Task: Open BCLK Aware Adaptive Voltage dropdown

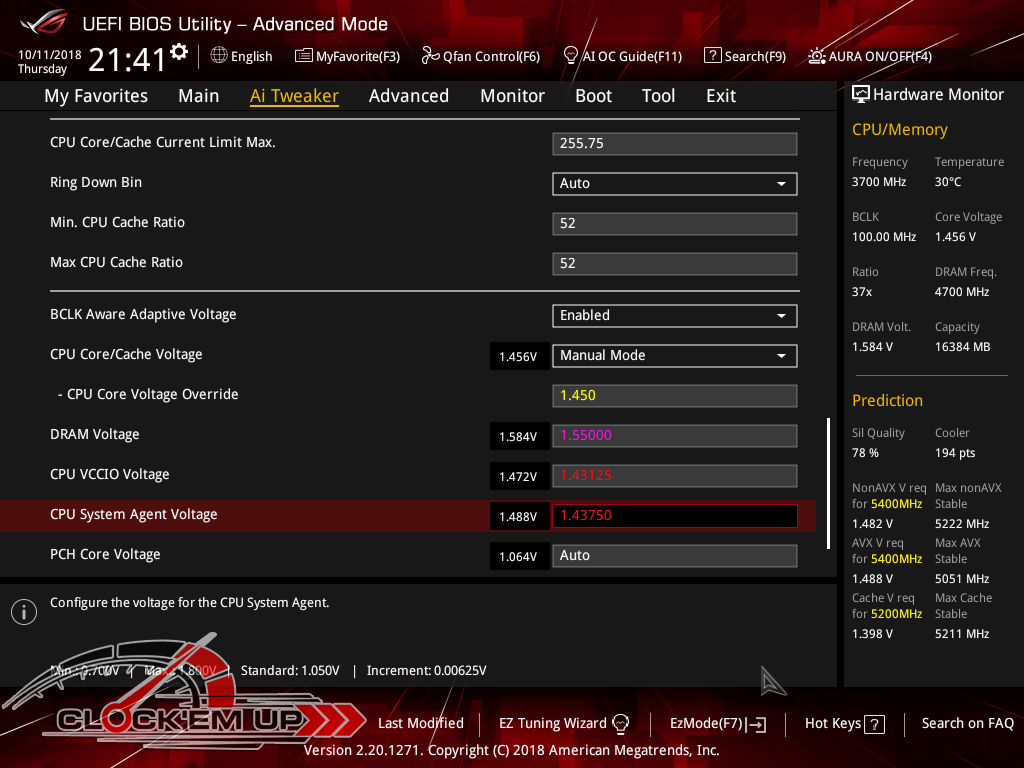Action: [674, 315]
